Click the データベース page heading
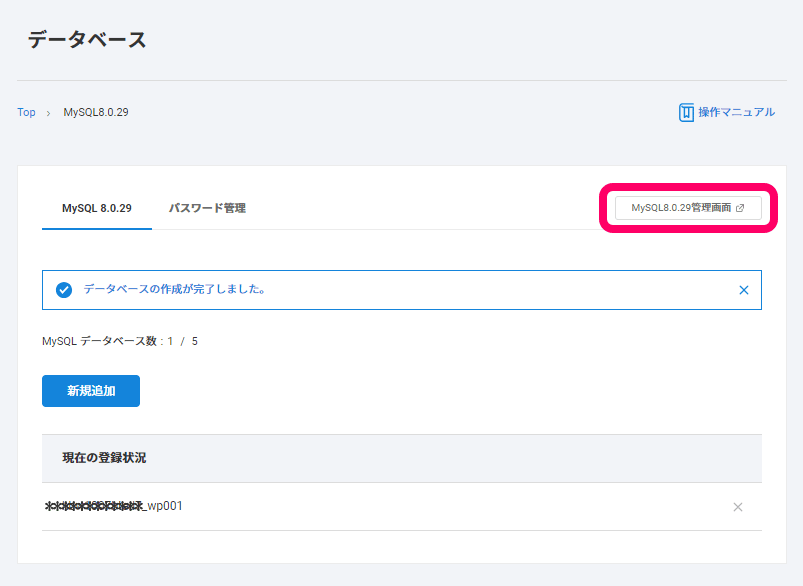803x586 pixels. click(87, 40)
